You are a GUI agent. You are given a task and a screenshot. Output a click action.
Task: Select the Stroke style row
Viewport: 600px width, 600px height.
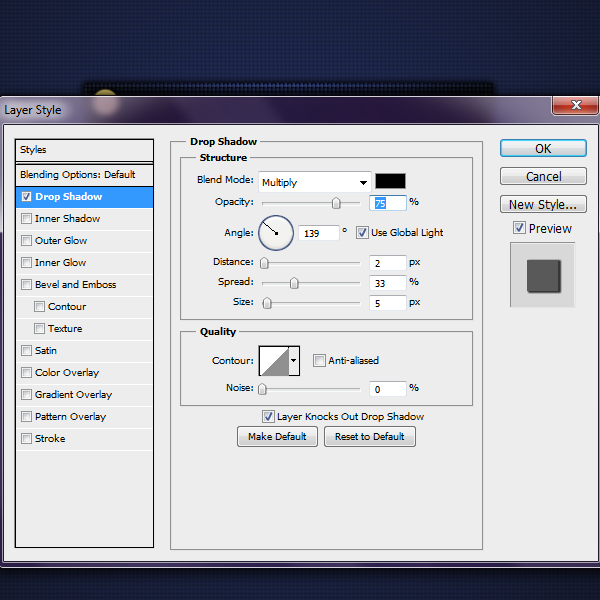84,439
